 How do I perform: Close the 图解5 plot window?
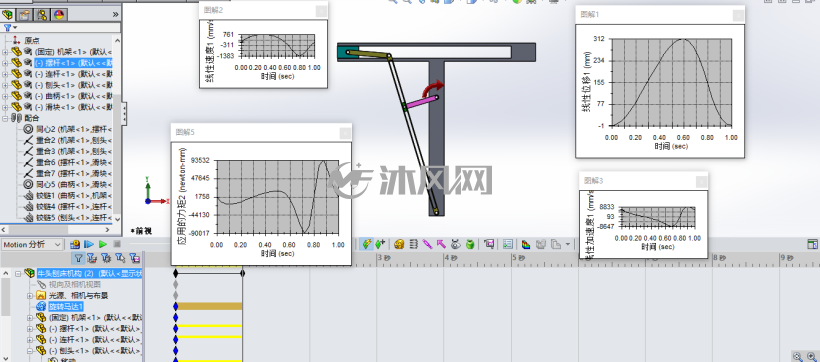[x=345, y=133]
